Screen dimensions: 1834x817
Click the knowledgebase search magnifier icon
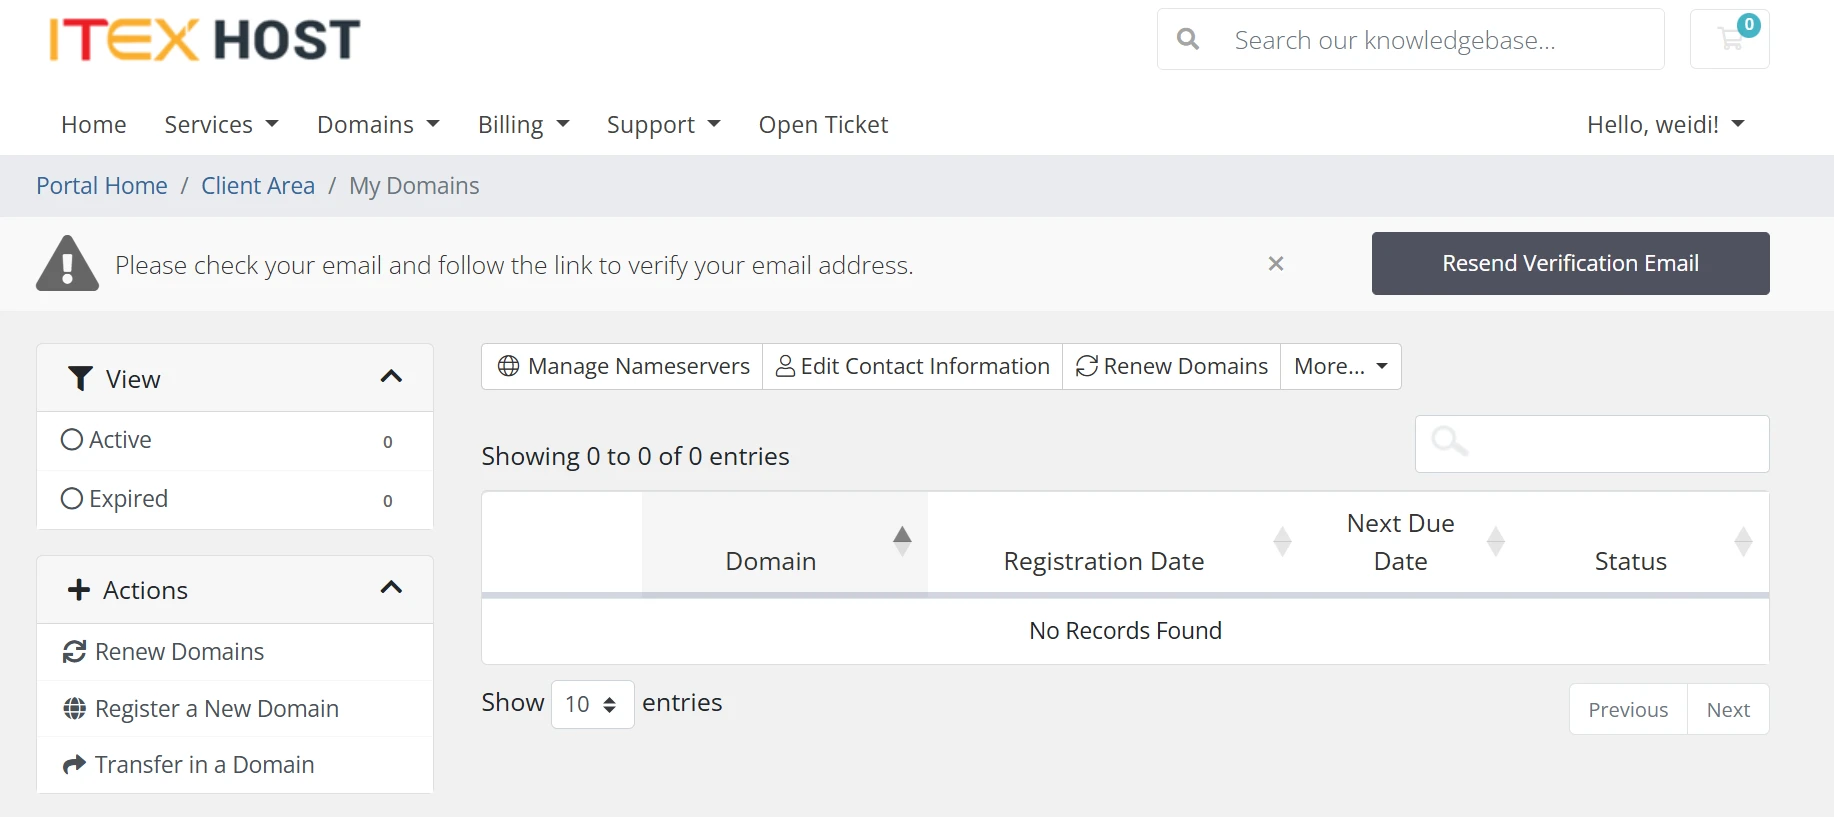1188,40
